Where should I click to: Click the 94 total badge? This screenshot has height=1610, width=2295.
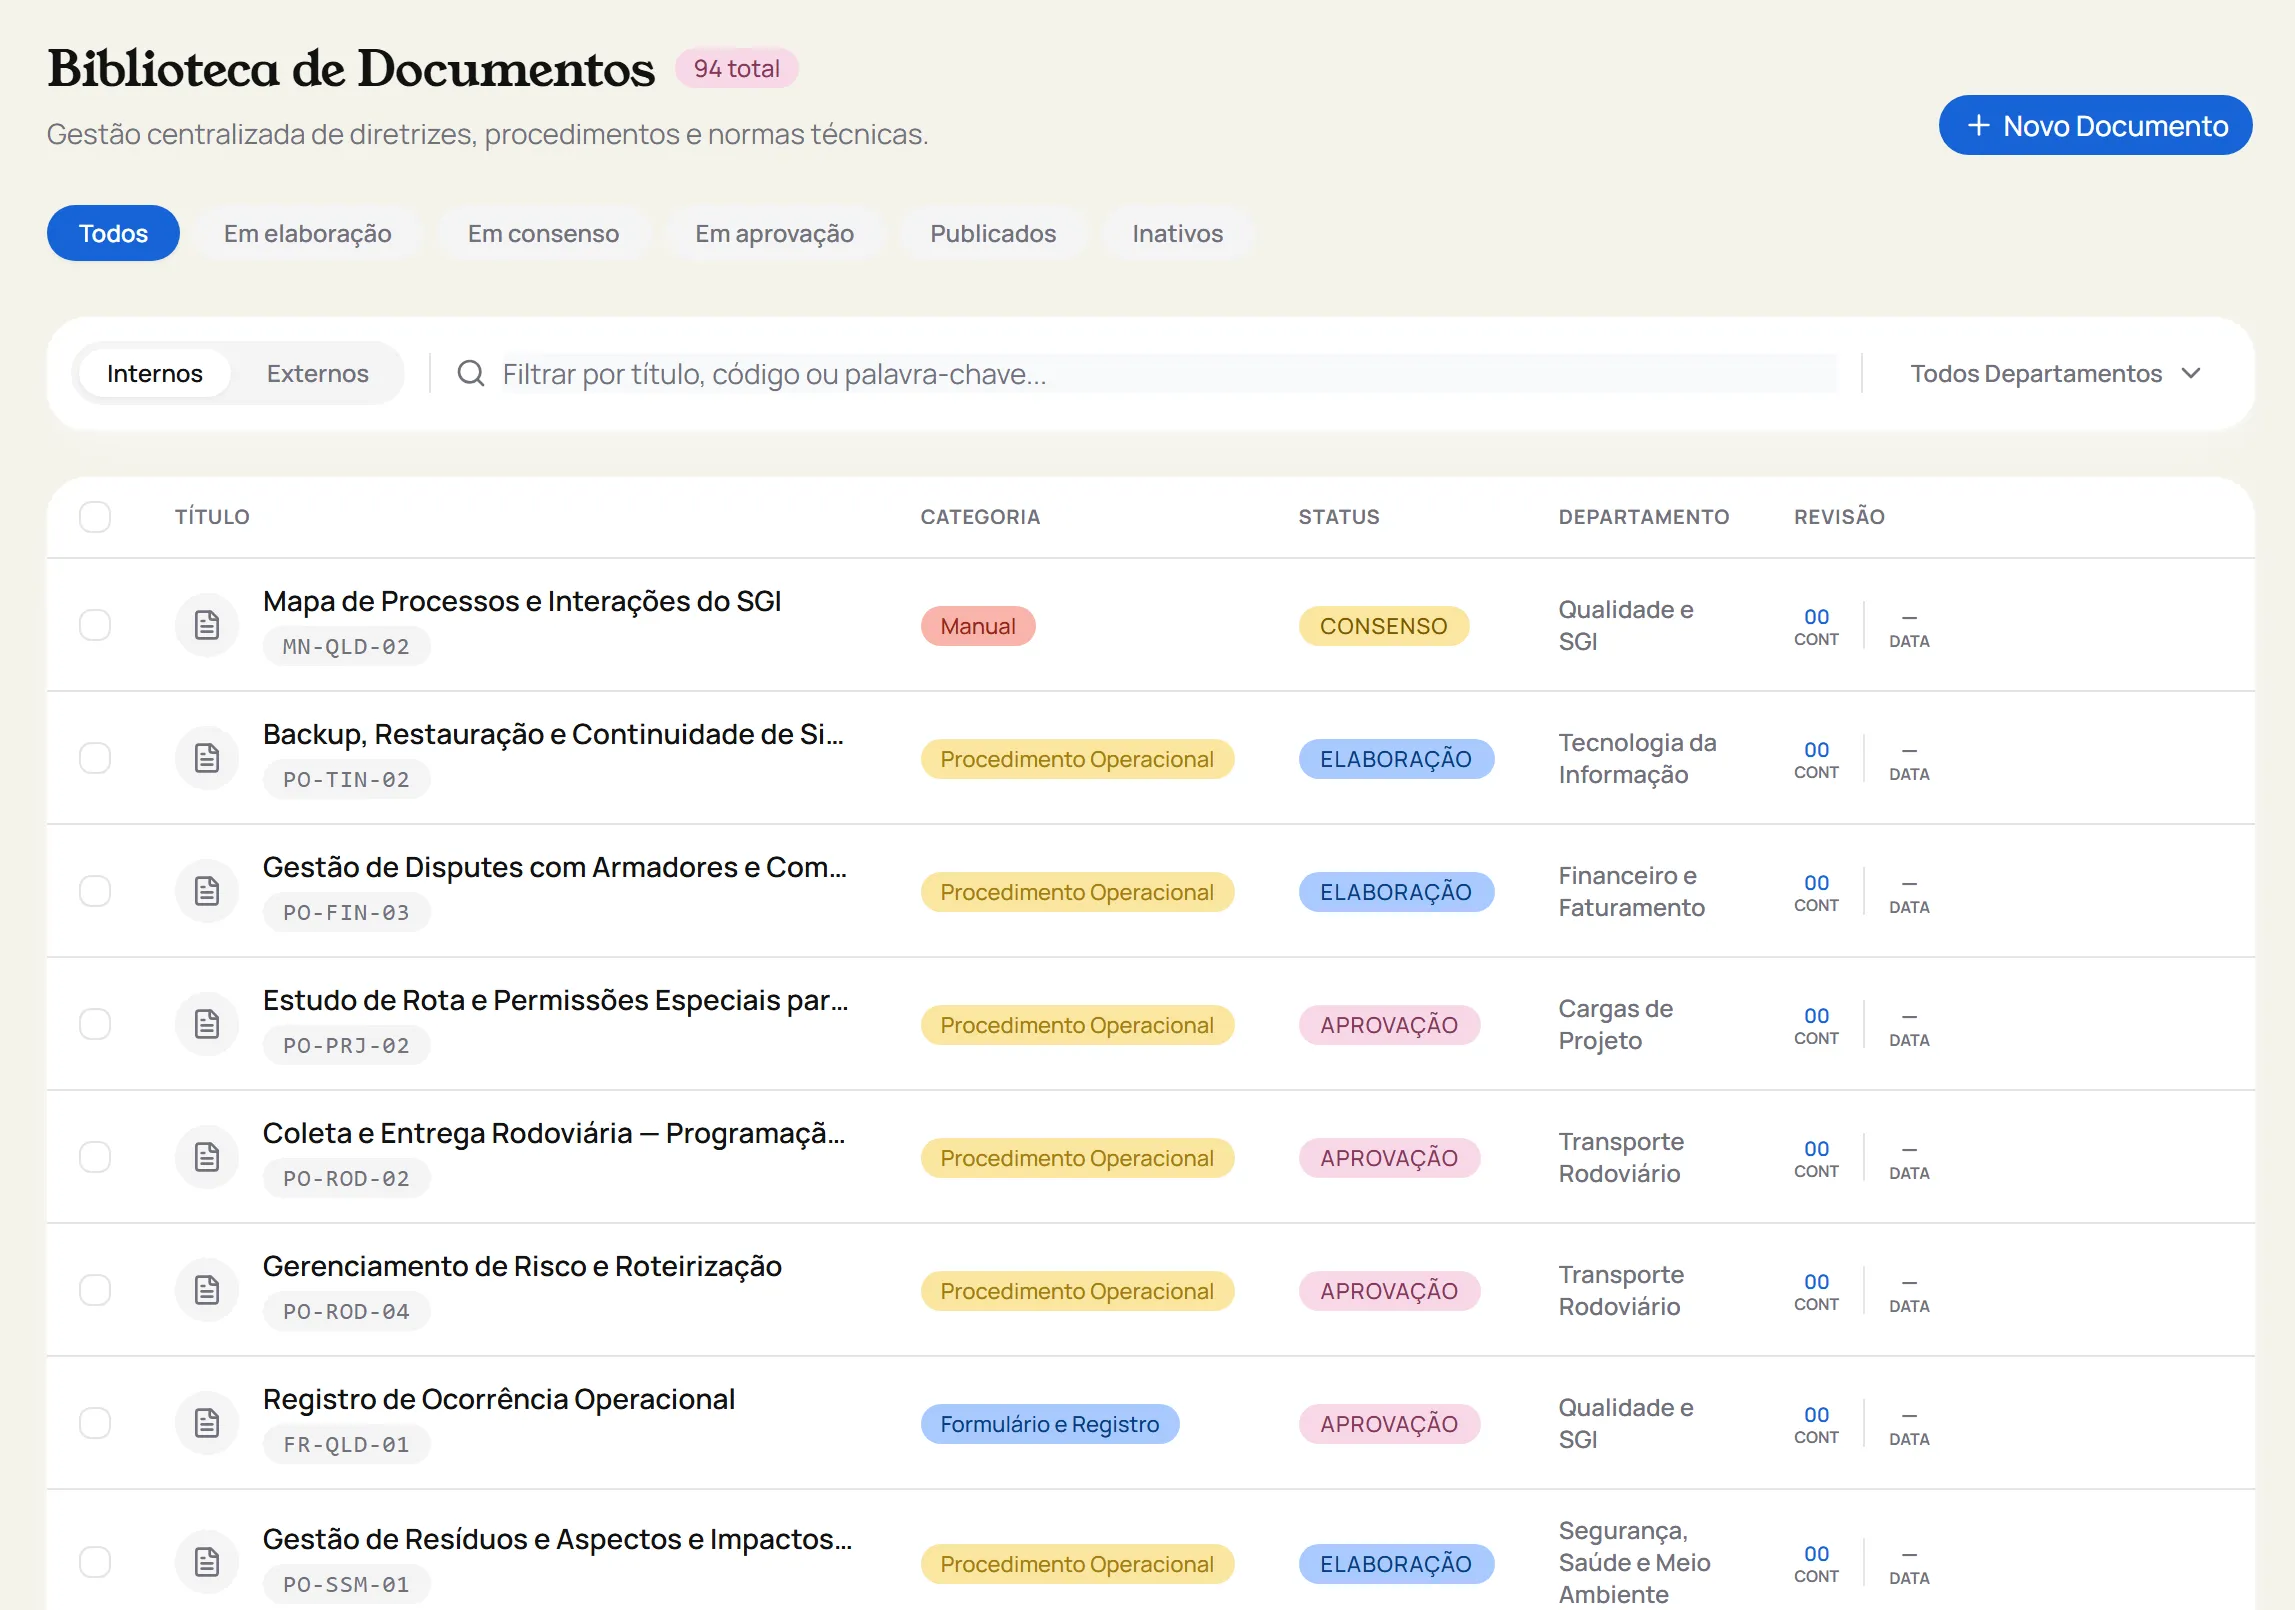click(736, 69)
